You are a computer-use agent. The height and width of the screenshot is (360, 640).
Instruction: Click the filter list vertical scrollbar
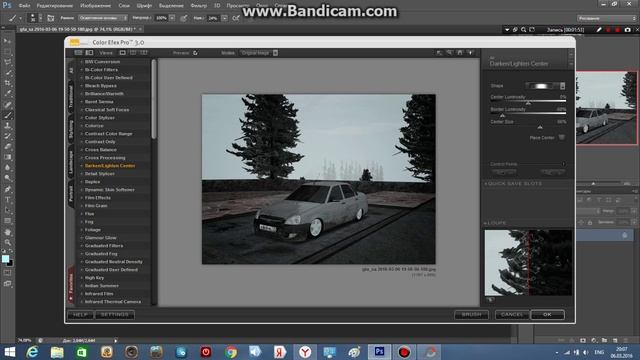154,99
